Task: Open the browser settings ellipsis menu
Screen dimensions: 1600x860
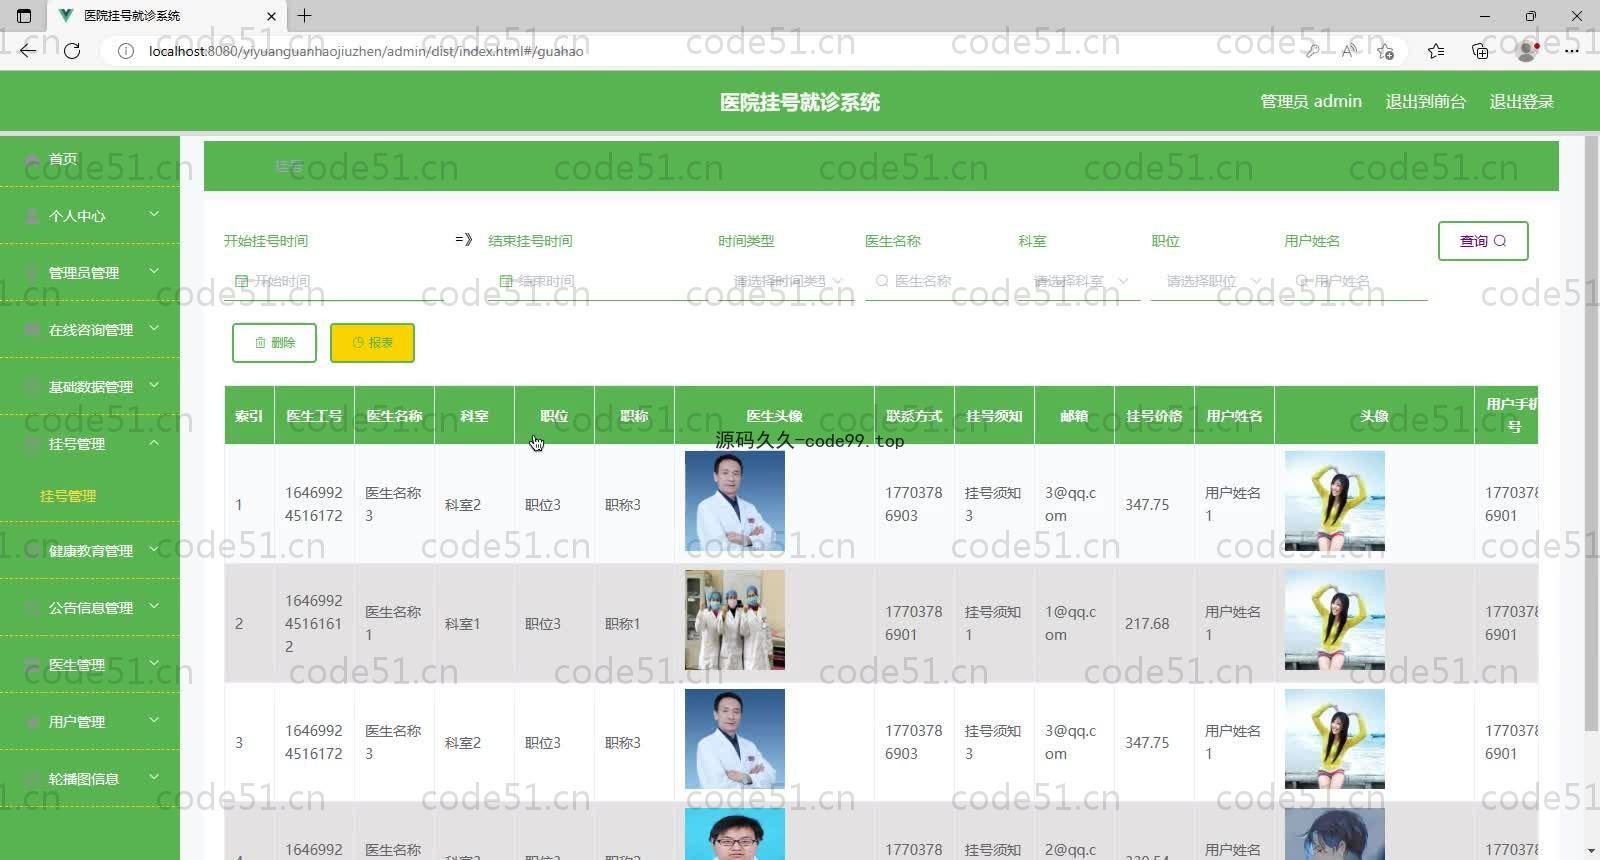Action: coord(1572,50)
